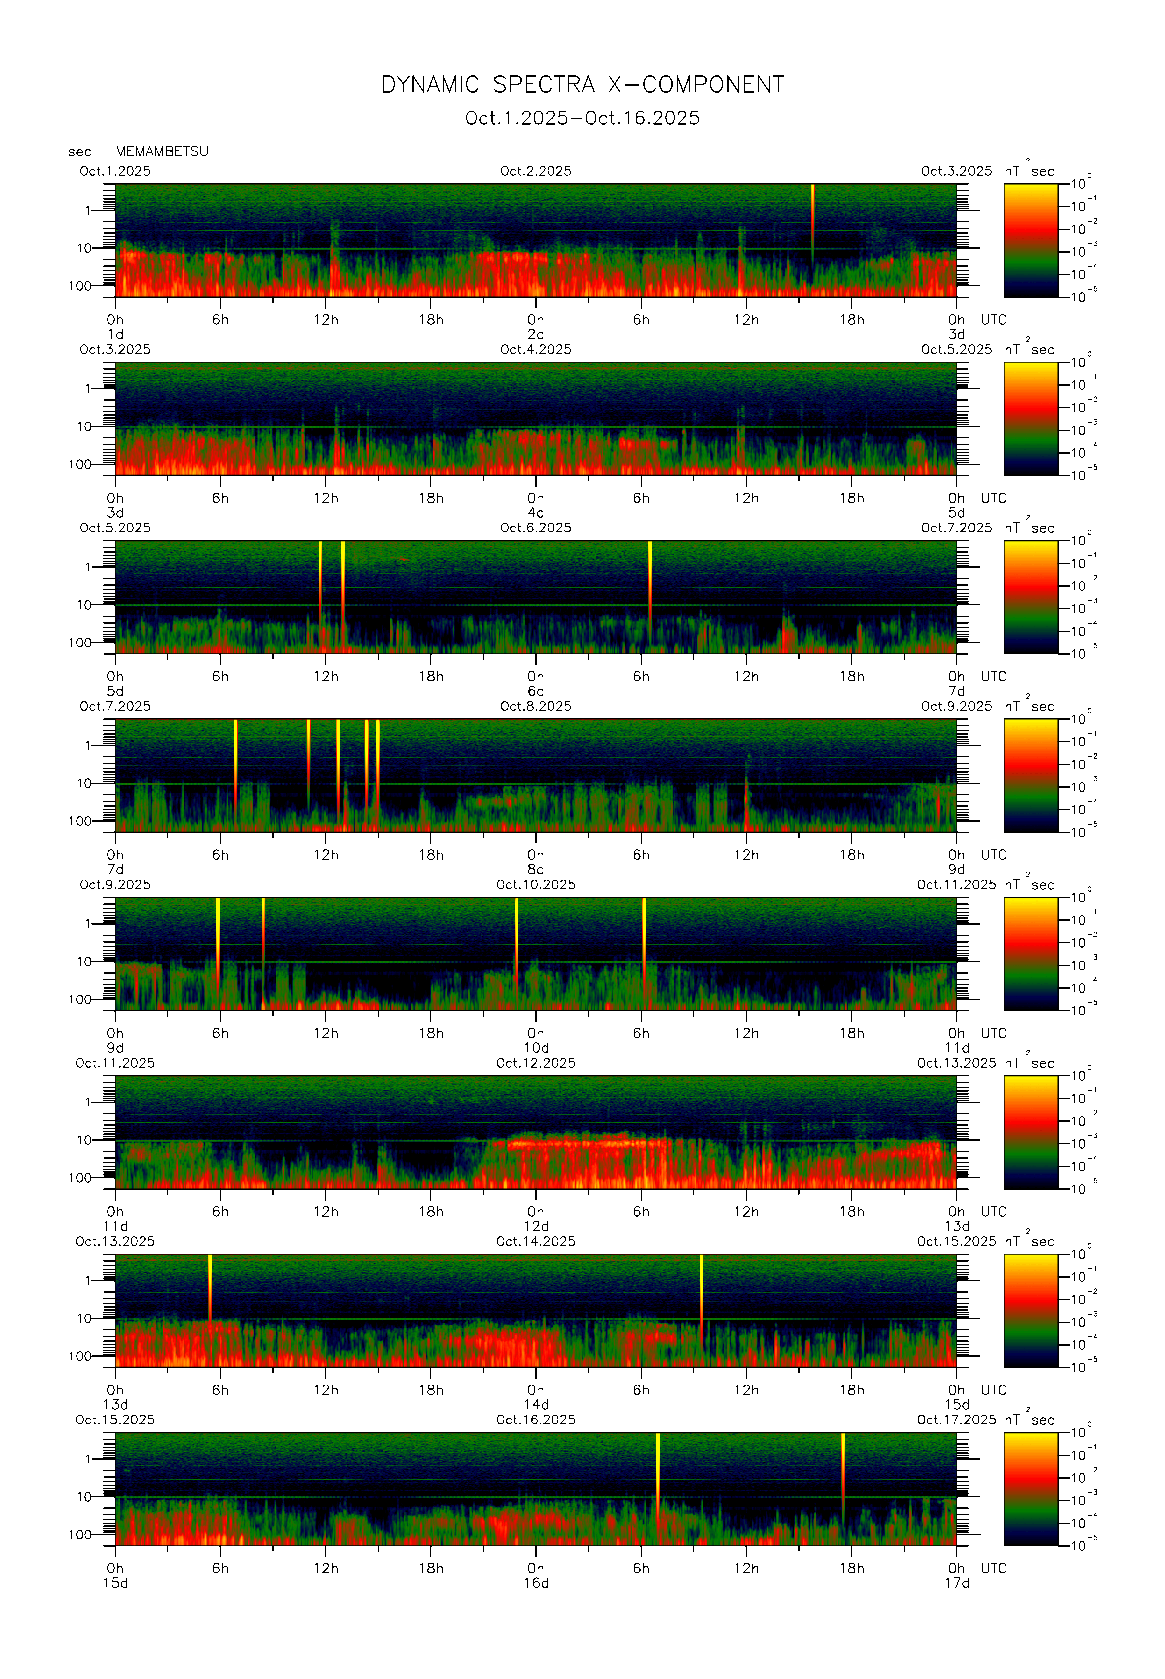Select the color scale of the fifth spectrogram
This screenshot has height=1679, width=1165.
tap(1030, 953)
